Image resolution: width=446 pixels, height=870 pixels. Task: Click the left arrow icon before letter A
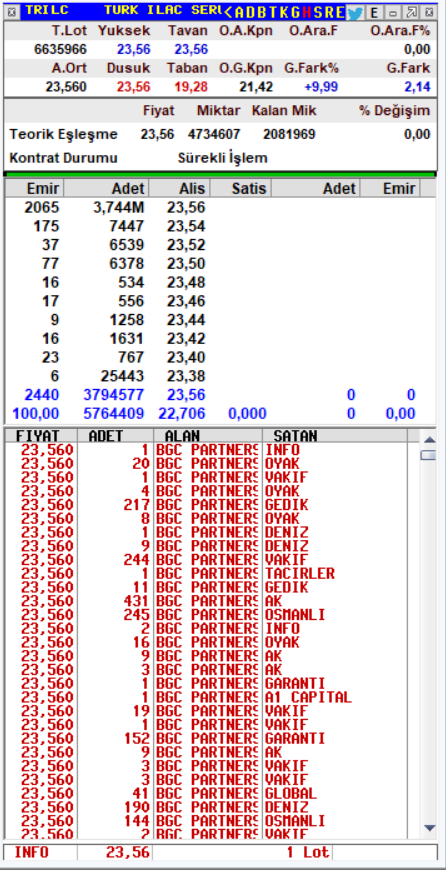pyautogui.click(x=227, y=12)
